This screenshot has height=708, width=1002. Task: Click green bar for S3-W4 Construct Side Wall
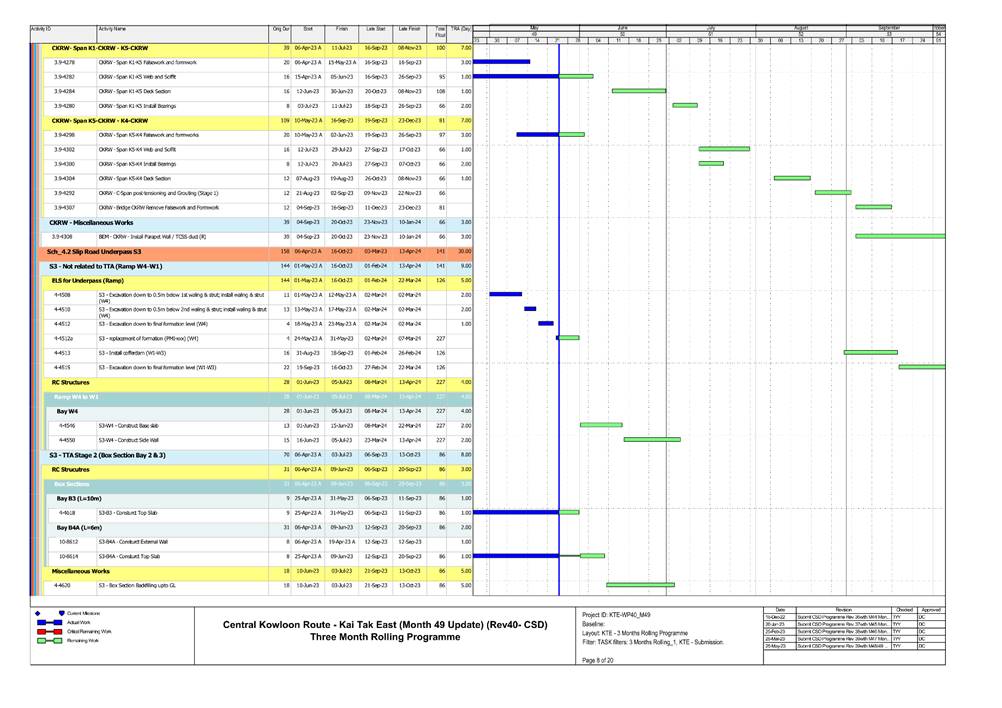(x=651, y=440)
